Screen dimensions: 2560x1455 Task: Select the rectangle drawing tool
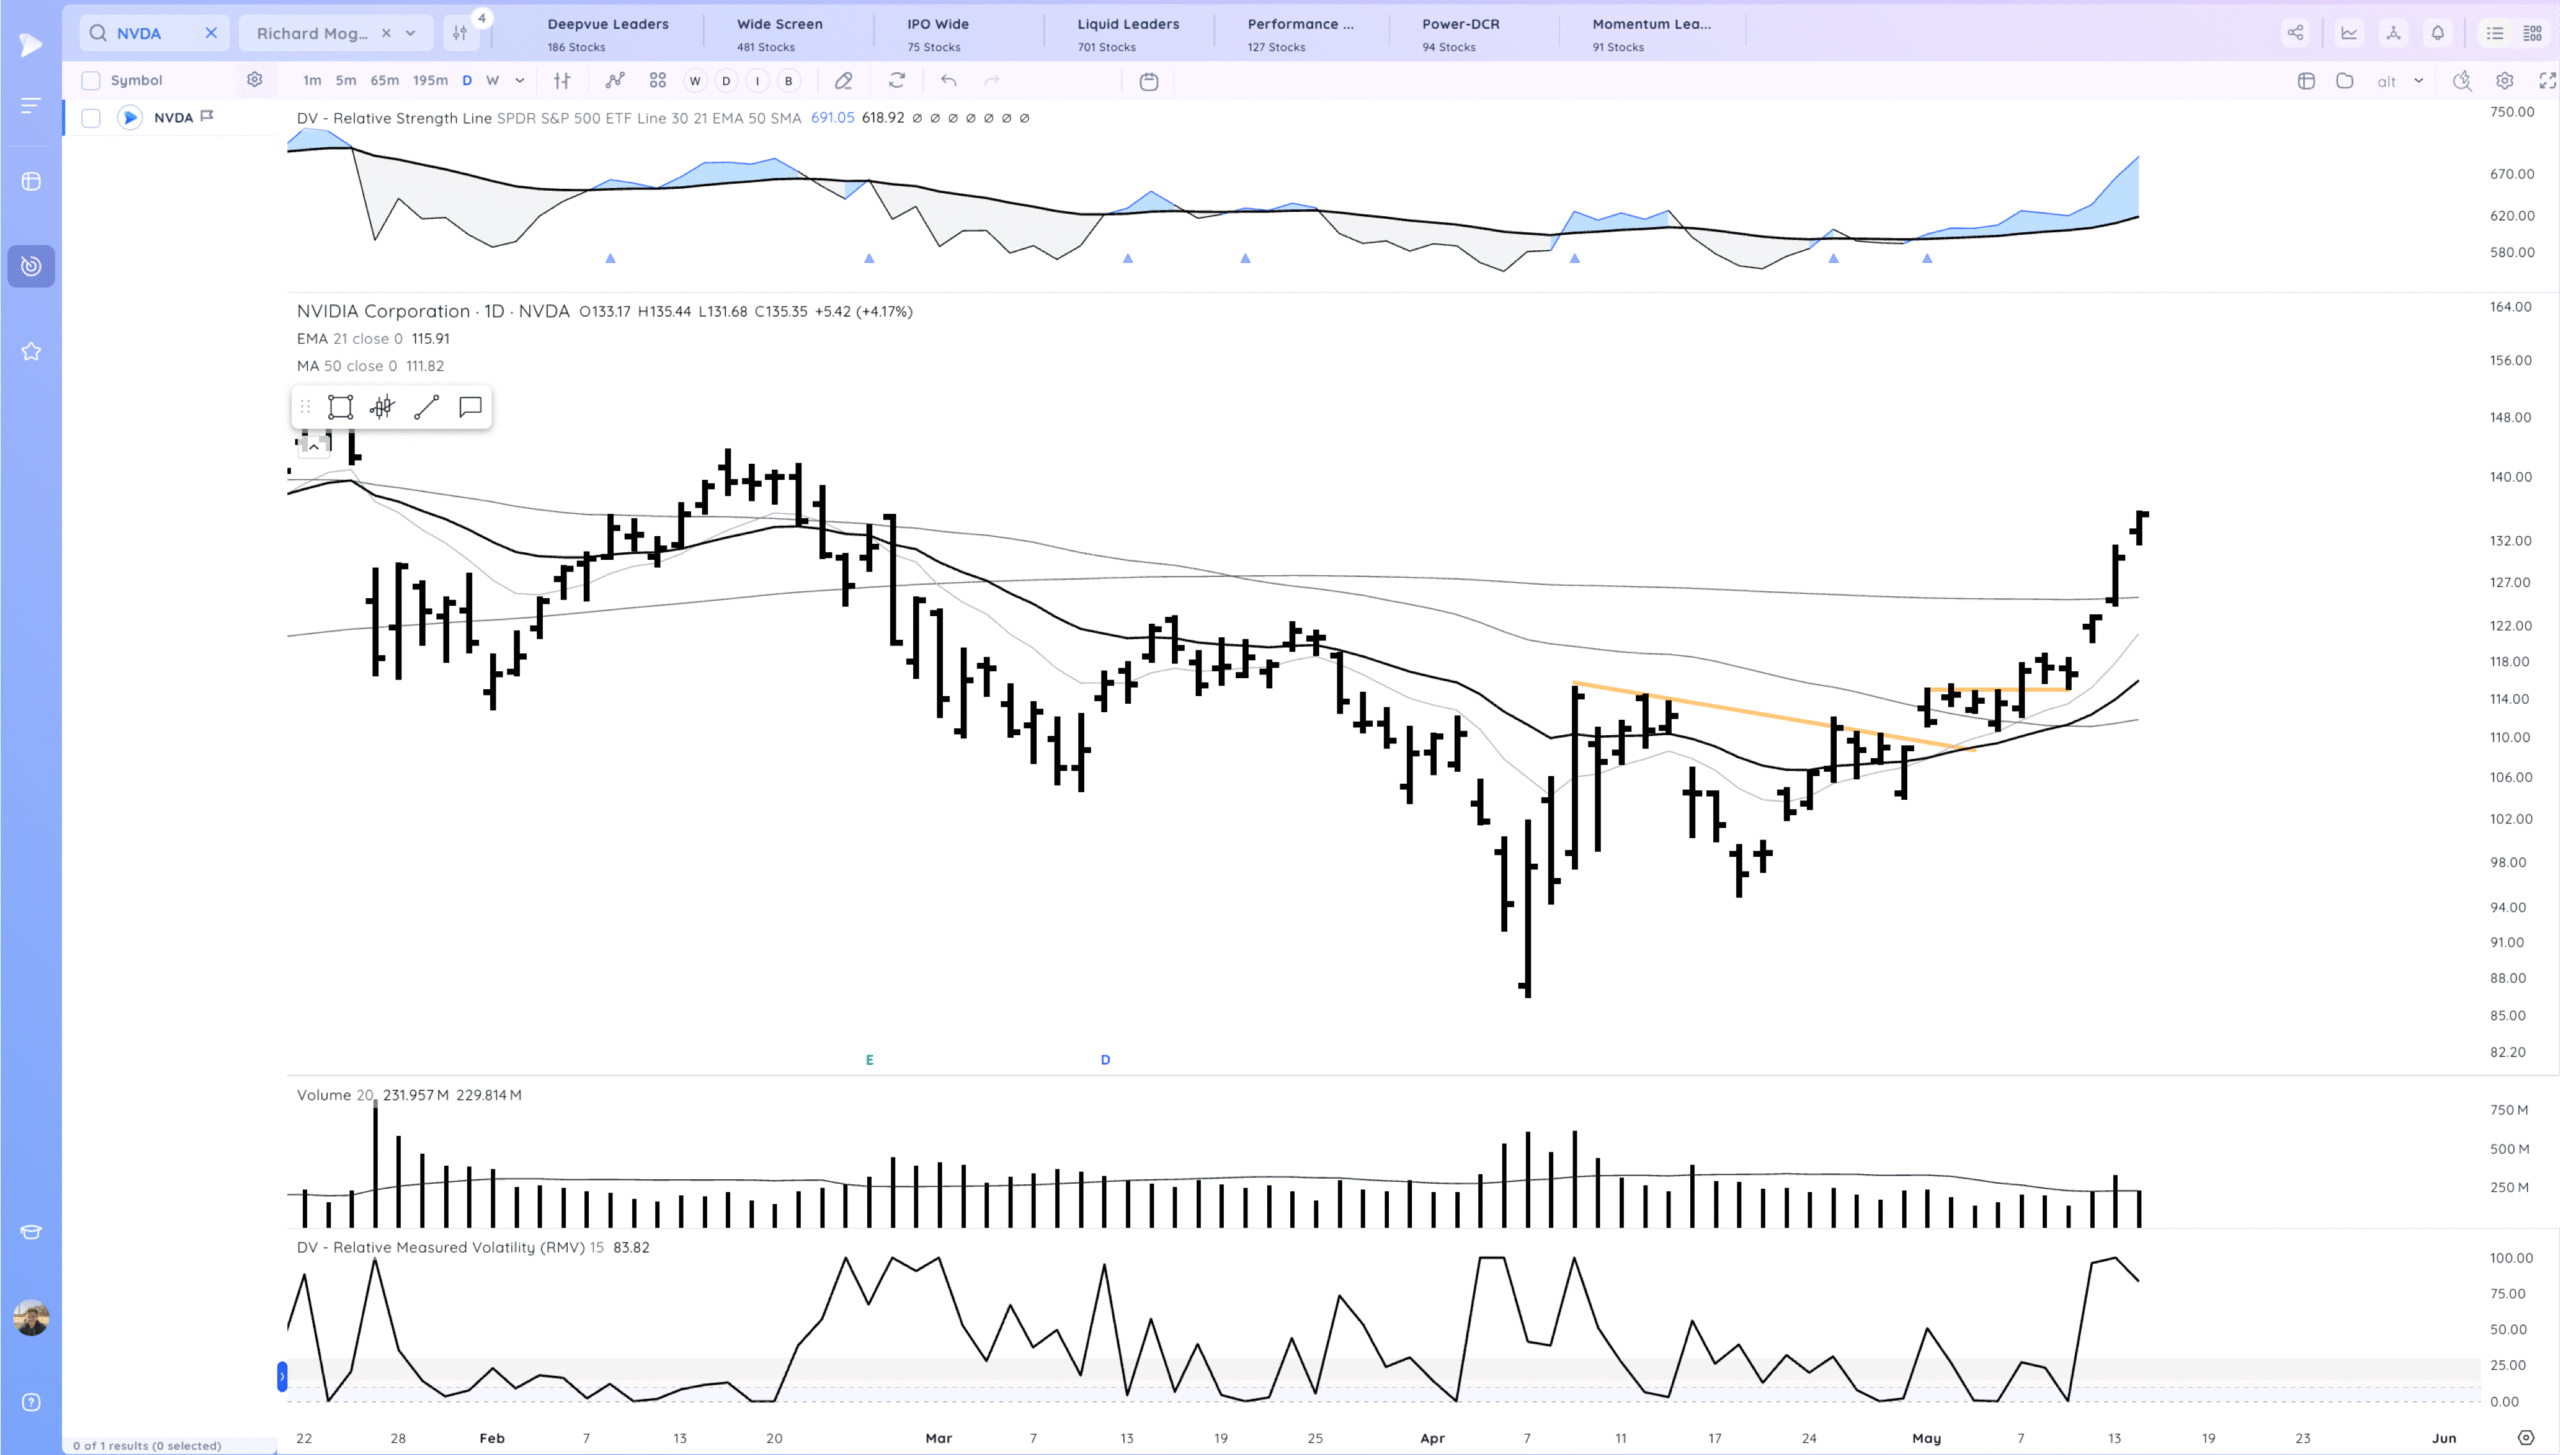click(x=340, y=407)
